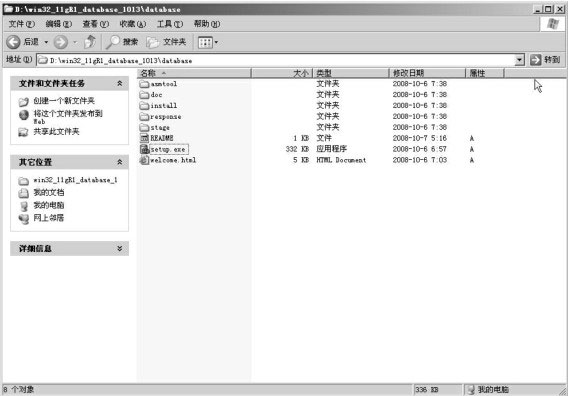
Task: Click inside the address bar path field
Action: point(275,60)
